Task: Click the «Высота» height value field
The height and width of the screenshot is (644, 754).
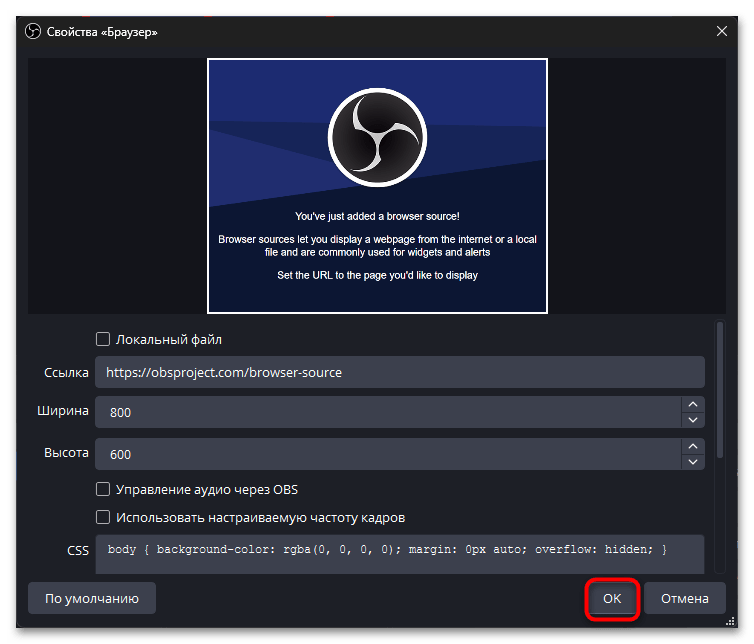Action: (387, 454)
